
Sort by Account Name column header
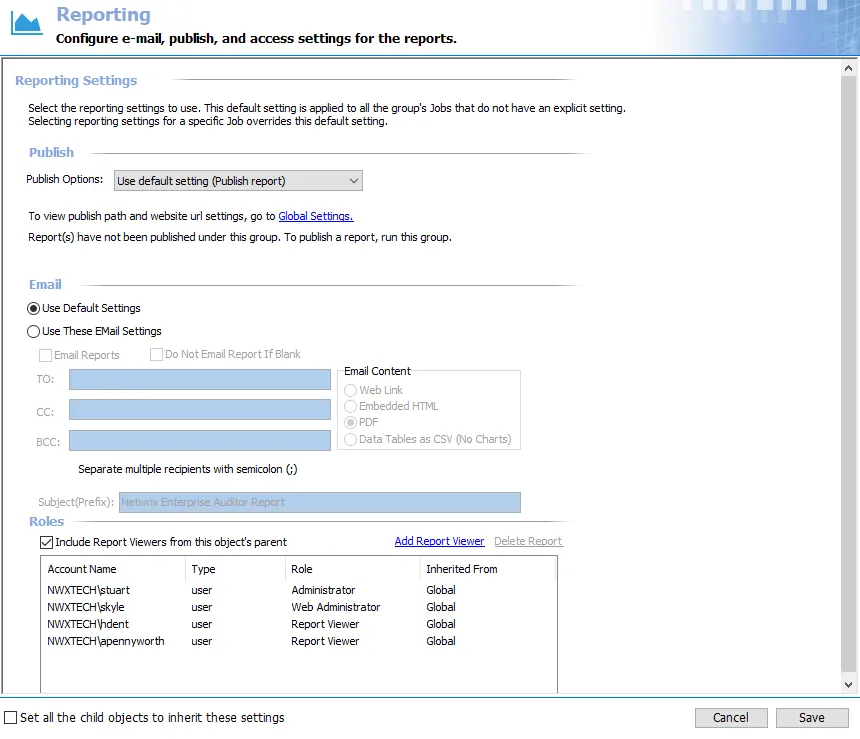pyautogui.click(x=113, y=569)
